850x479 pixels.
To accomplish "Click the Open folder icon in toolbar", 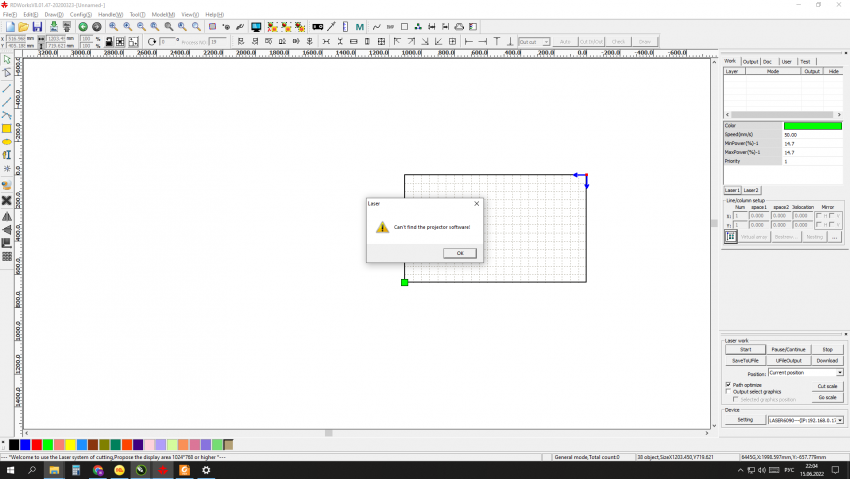I will (24, 26).
